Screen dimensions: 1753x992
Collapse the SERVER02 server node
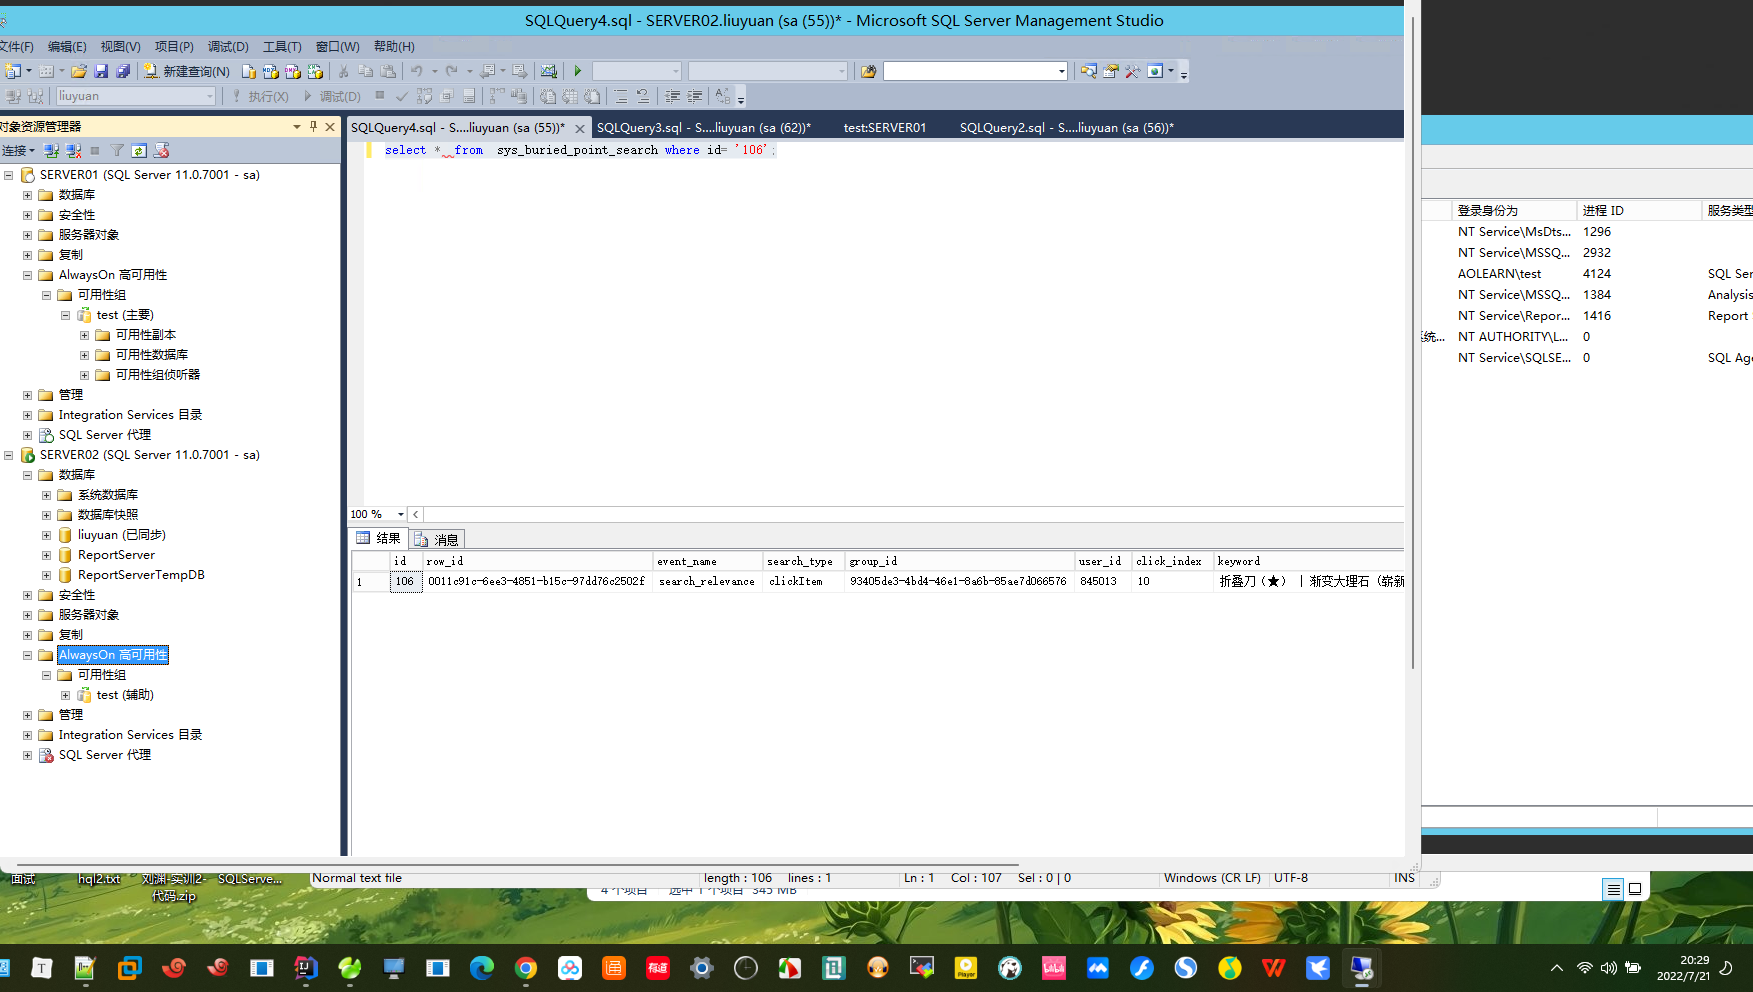9,455
